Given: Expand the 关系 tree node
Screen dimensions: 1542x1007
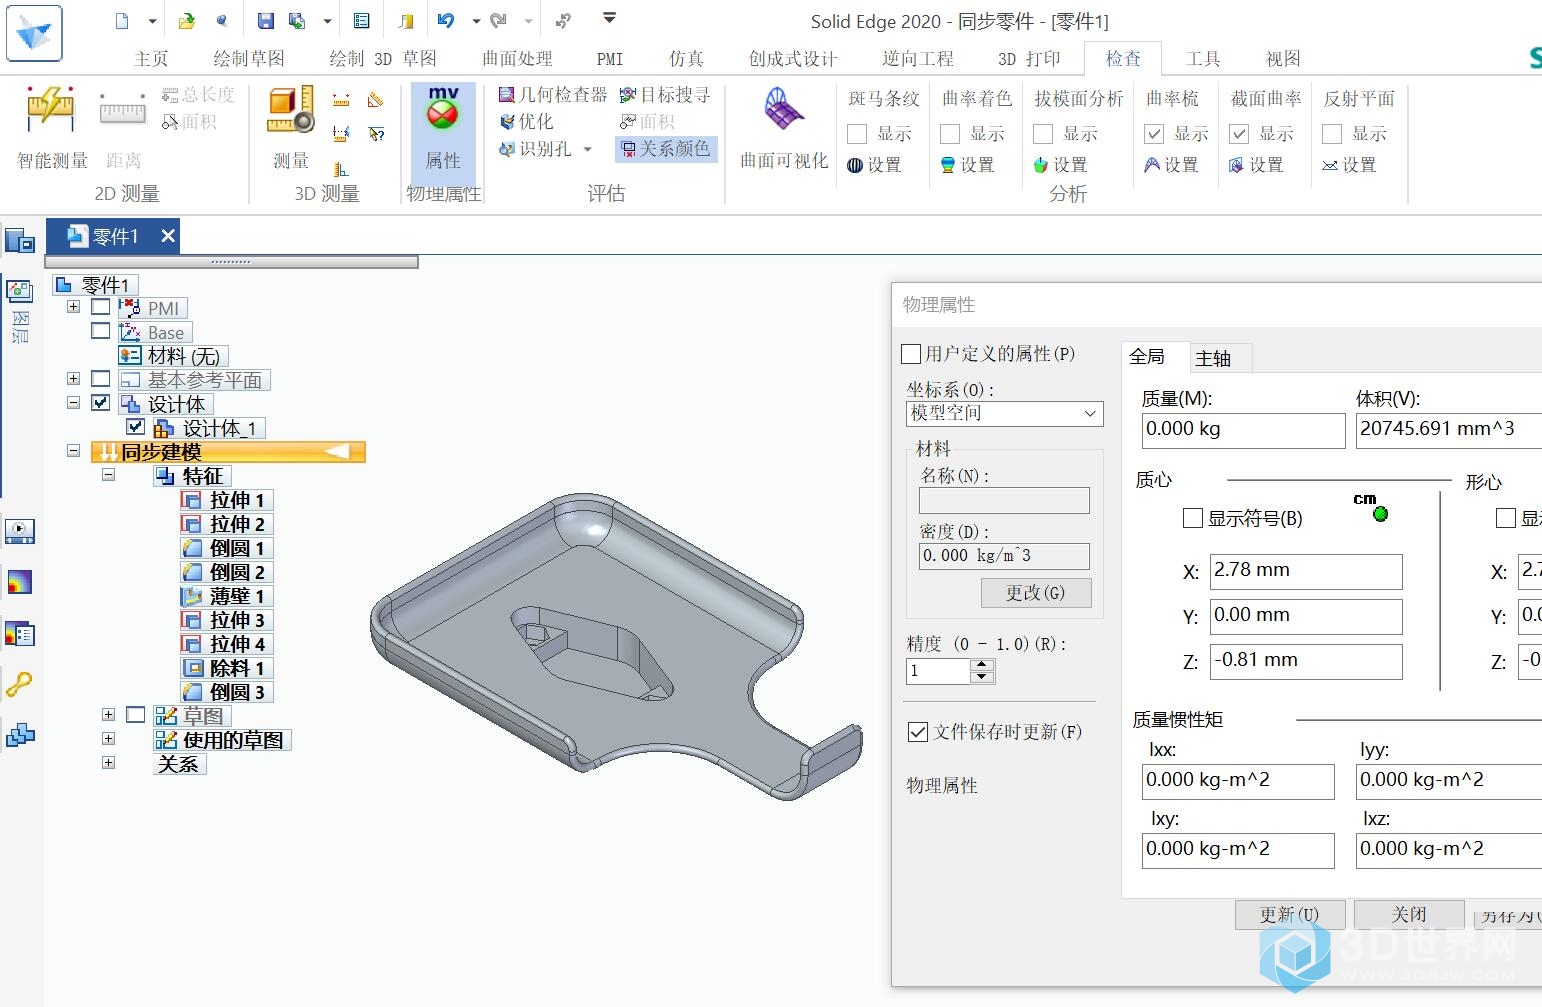Looking at the screenshot, I should [x=108, y=763].
